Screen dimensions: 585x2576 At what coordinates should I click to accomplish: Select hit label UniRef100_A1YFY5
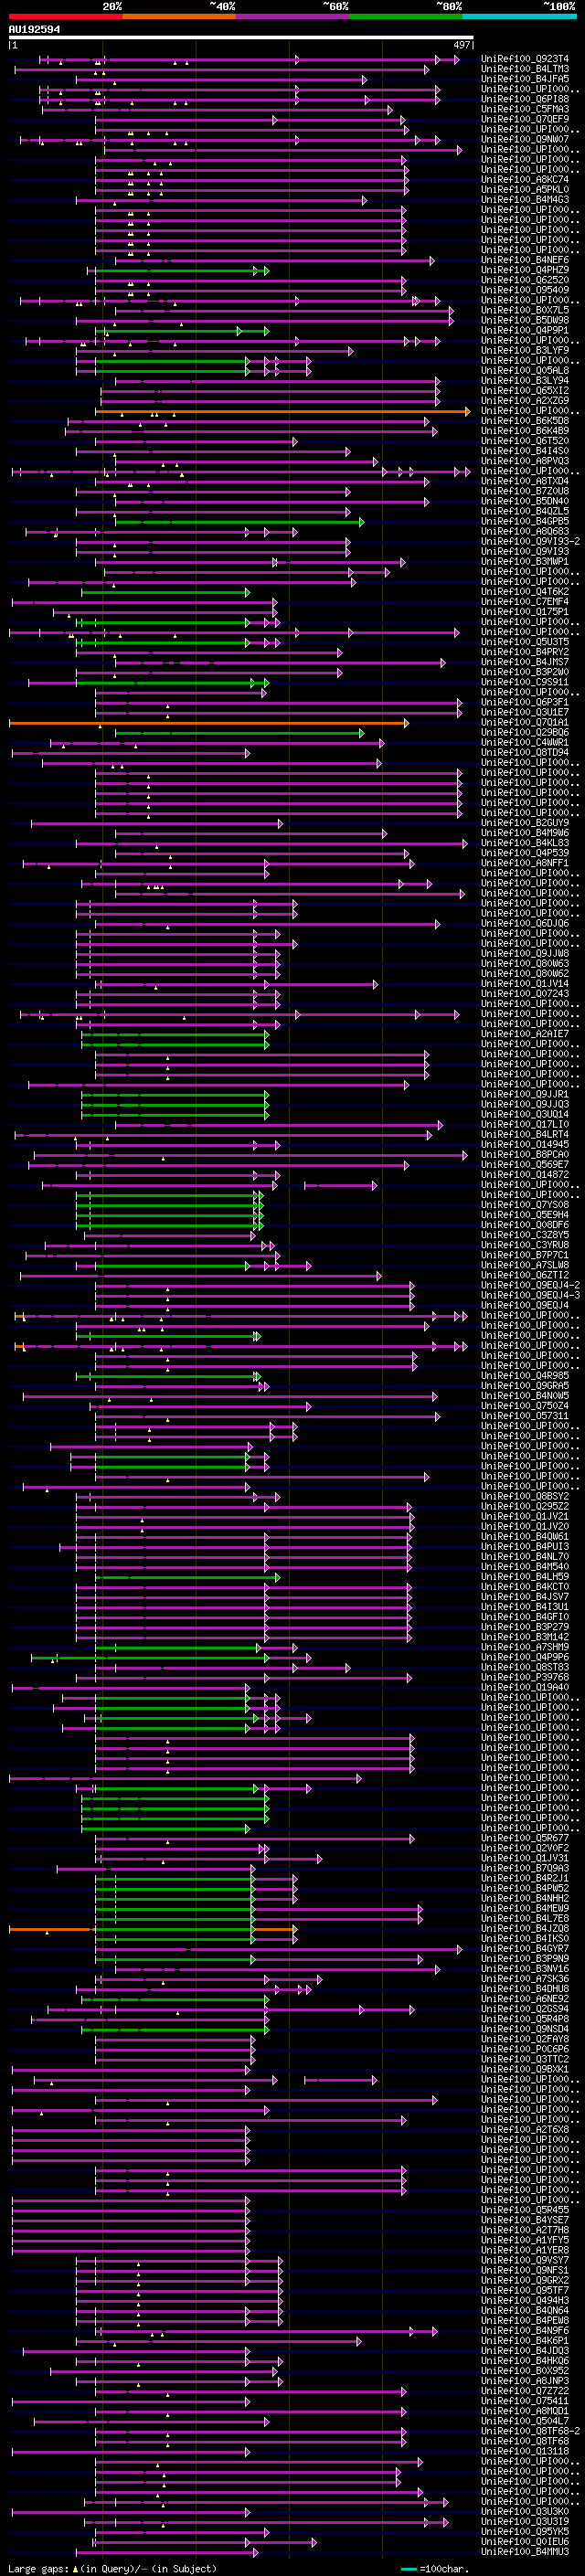(525, 2241)
